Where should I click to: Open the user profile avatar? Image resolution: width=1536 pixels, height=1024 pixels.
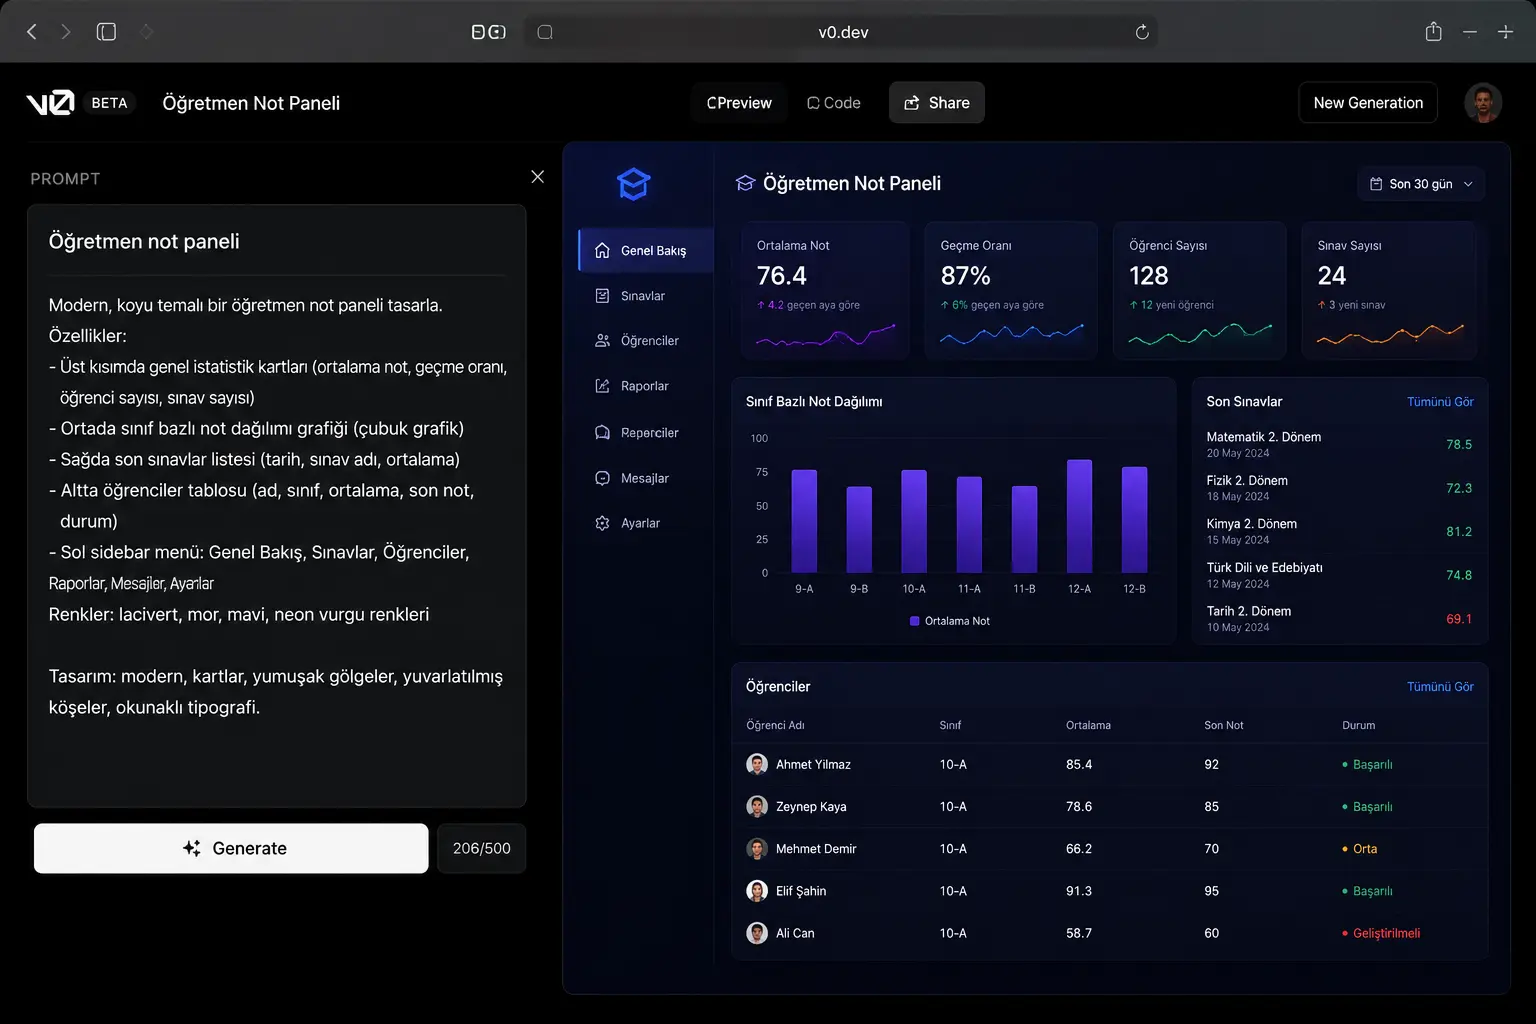point(1483,103)
